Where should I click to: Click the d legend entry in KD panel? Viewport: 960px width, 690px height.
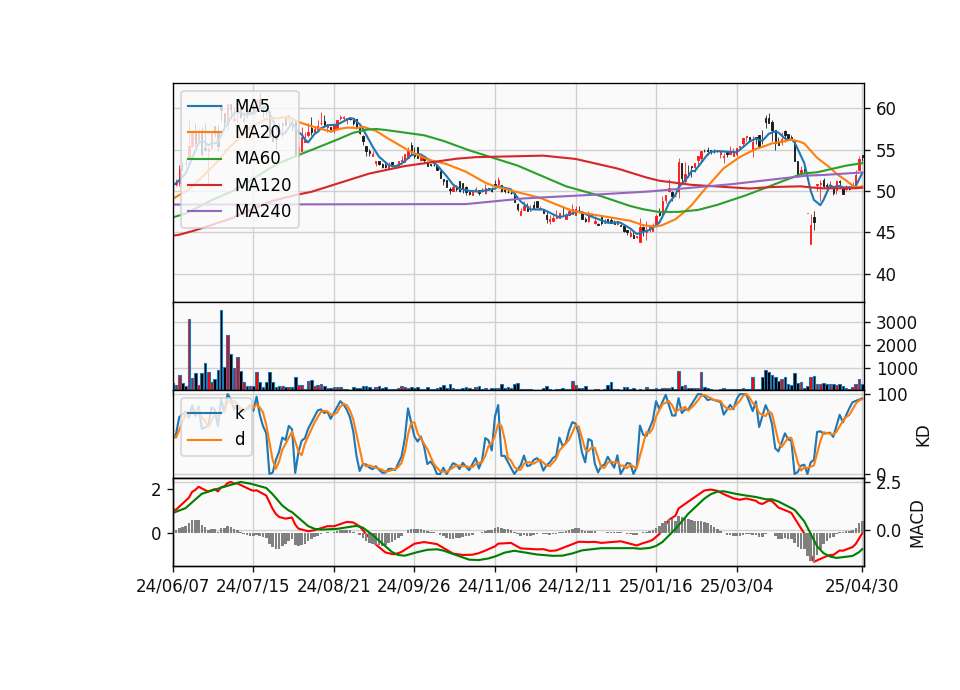(239, 439)
